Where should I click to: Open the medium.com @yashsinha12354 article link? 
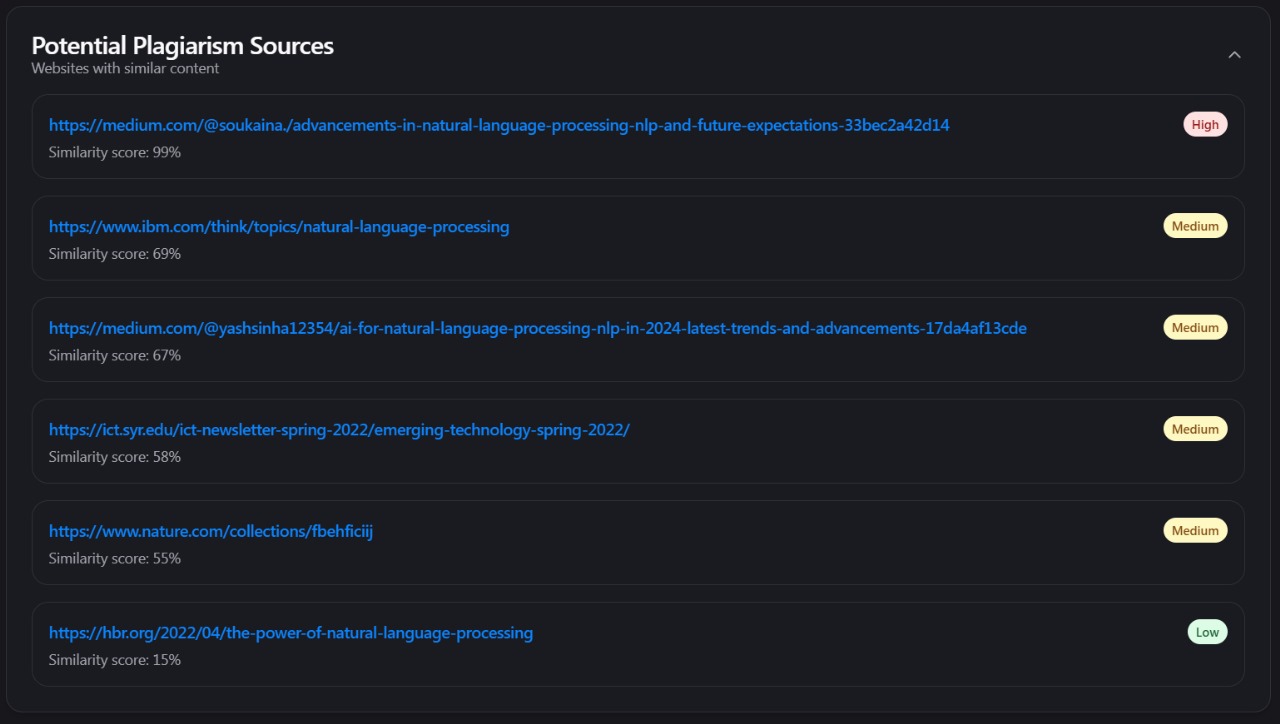click(537, 328)
